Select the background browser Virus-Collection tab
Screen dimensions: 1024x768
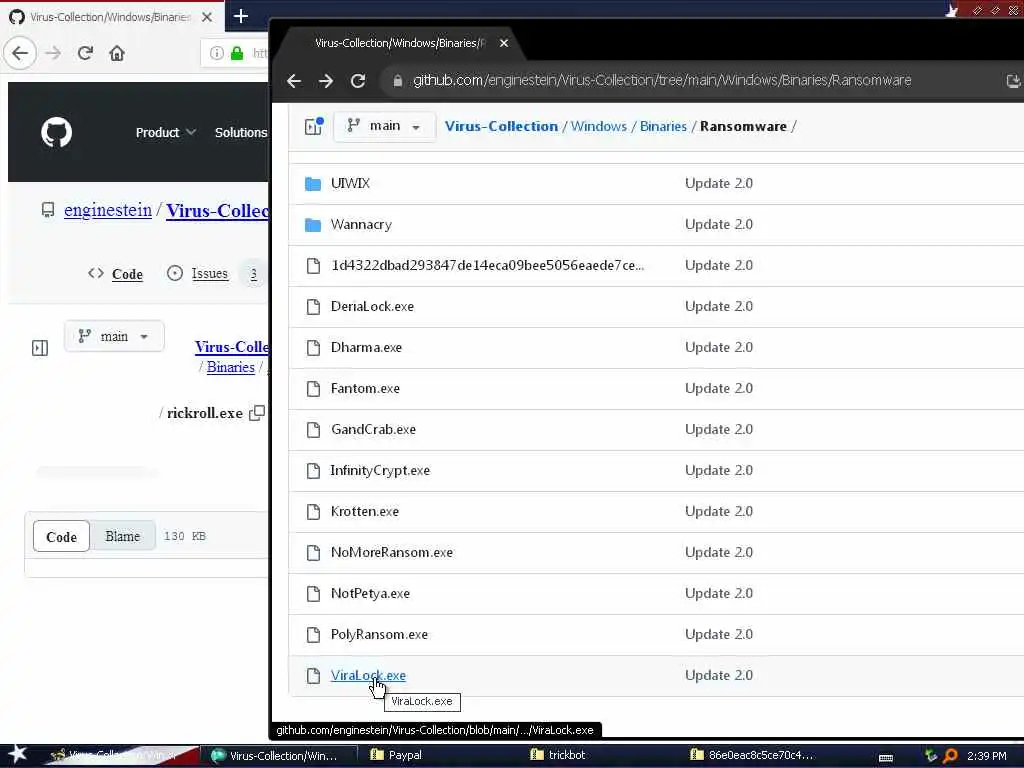(x=112, y=17)
